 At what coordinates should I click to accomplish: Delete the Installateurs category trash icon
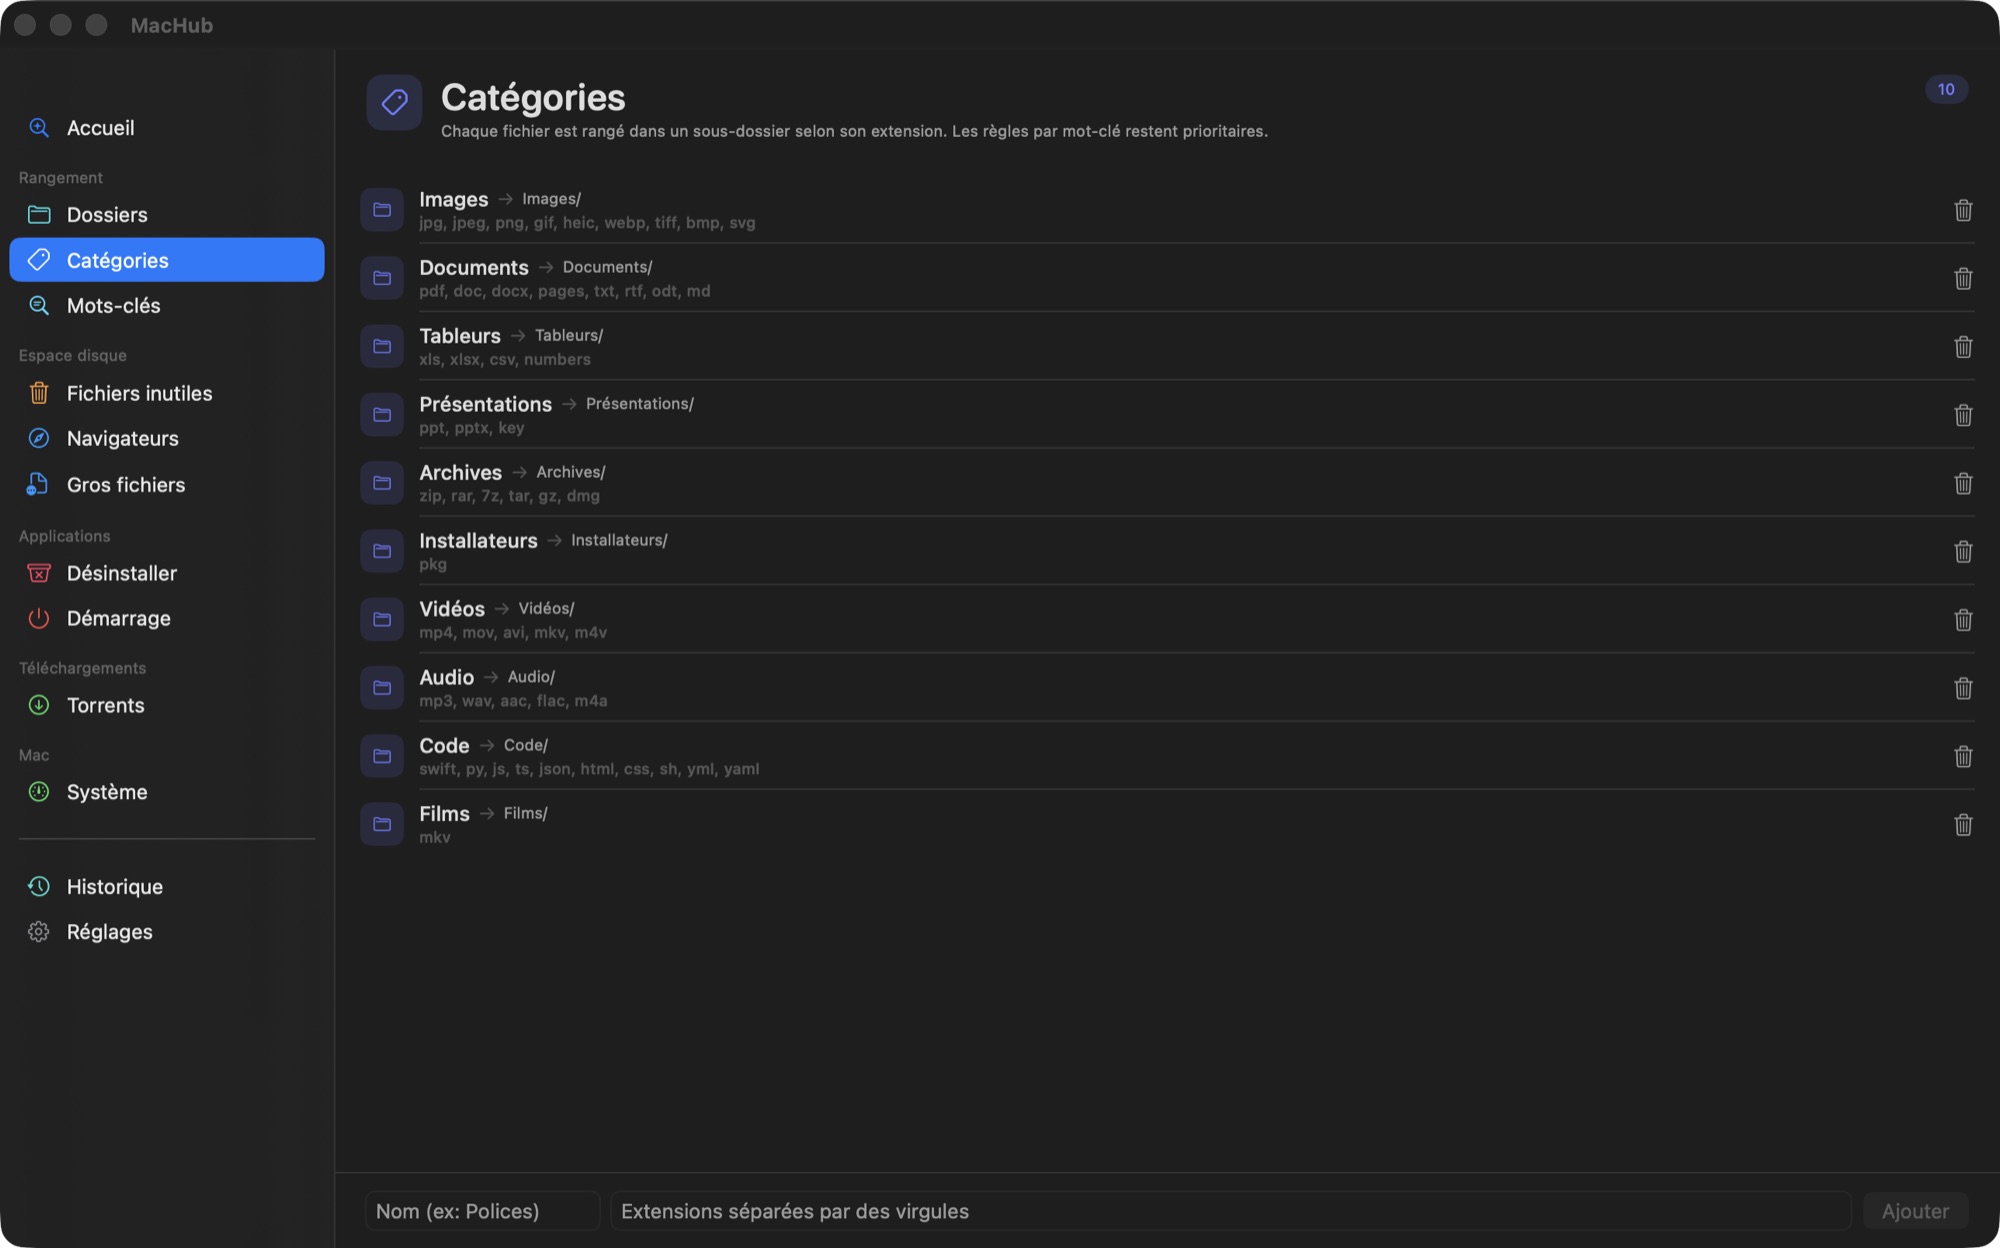point(1963,551)
